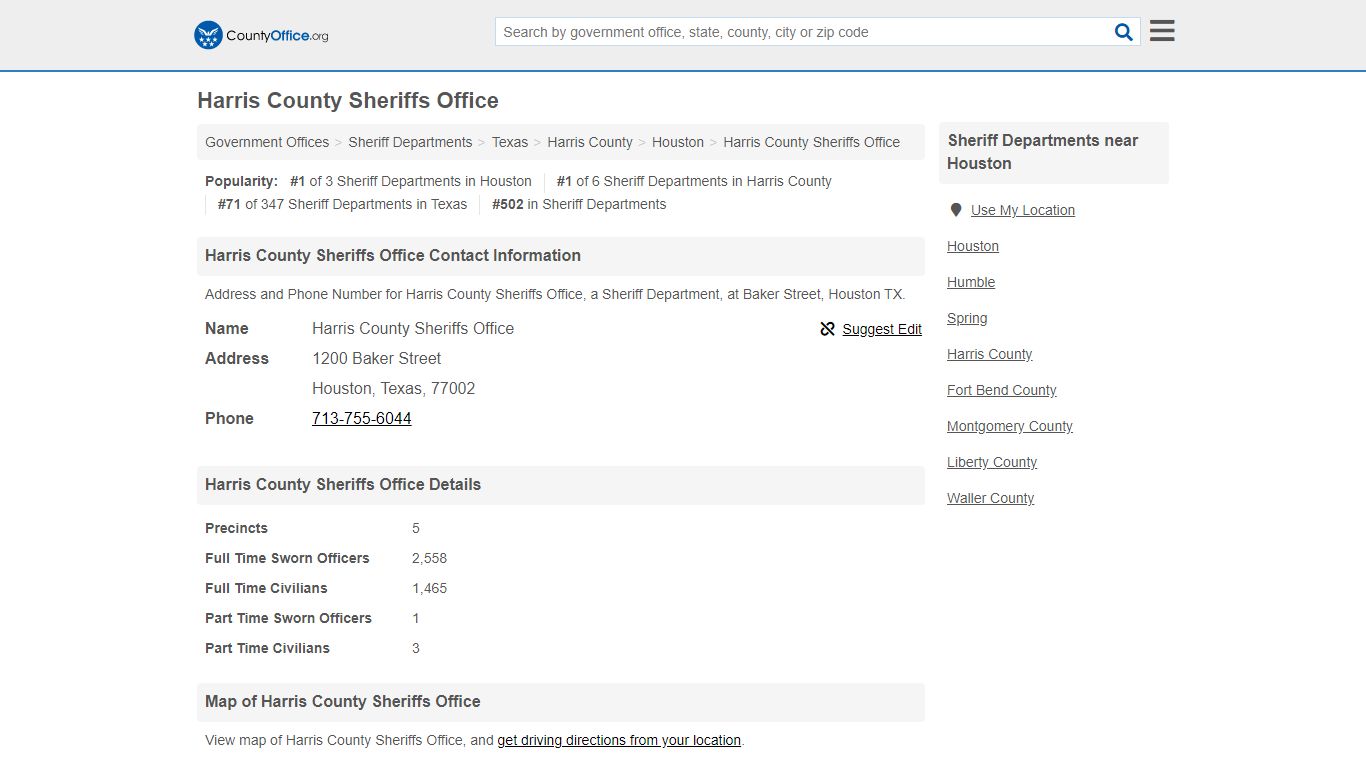Click the page title heading
Screen dimensions: 1366x768
348,100
